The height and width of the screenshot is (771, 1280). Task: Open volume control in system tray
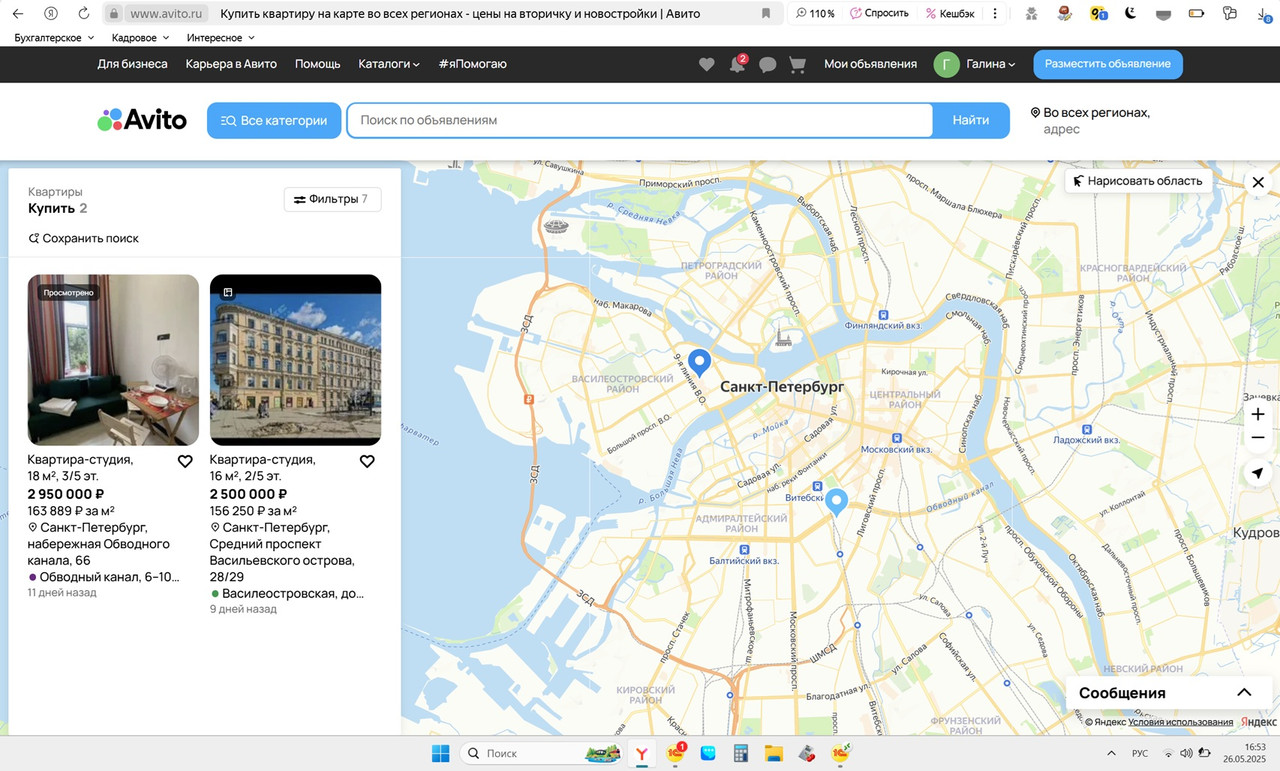pyautogui.click(x=1186, y=753)
